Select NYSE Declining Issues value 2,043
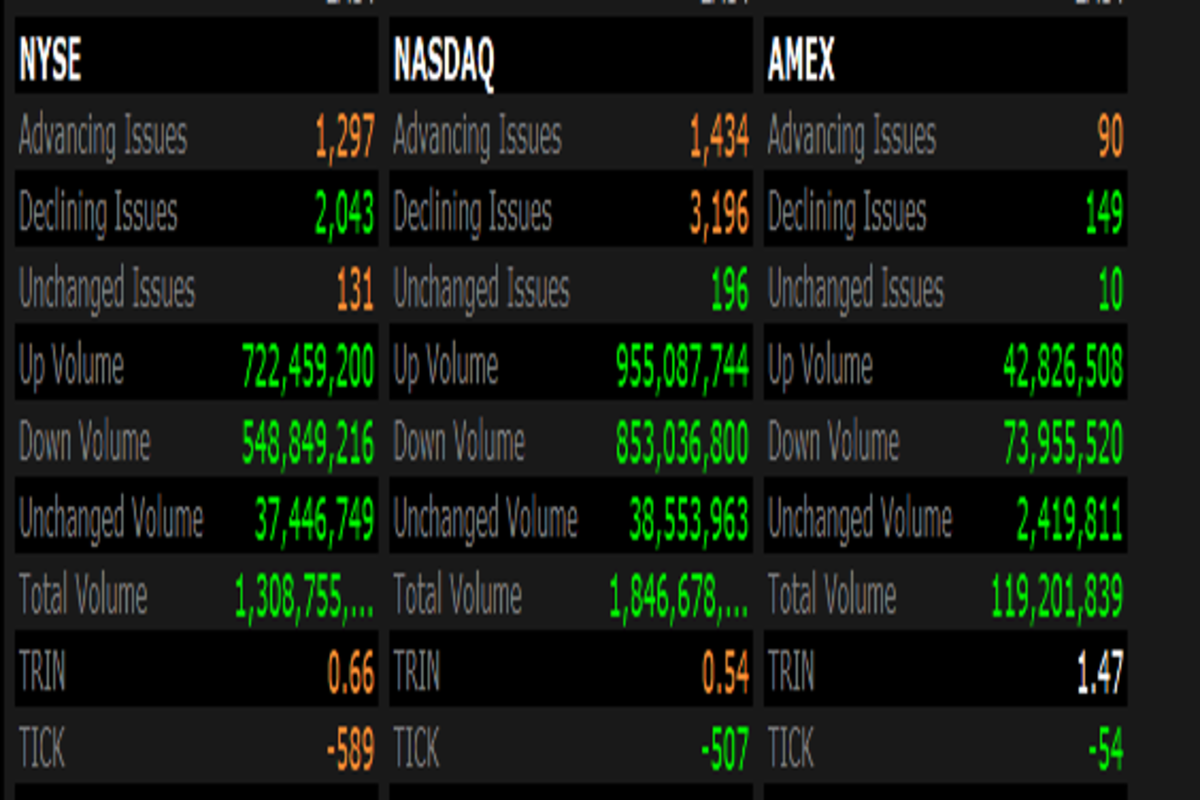The width and height of the screenshot is (1200, 800). 343,213
